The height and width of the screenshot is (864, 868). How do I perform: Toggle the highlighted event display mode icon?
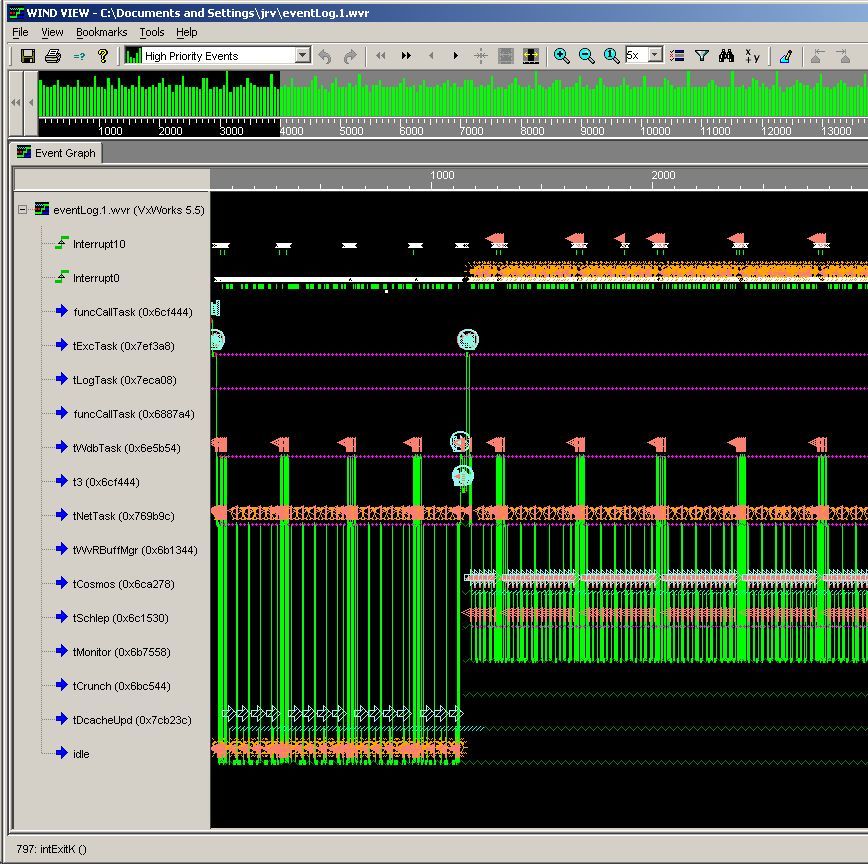tap(531, 56)
